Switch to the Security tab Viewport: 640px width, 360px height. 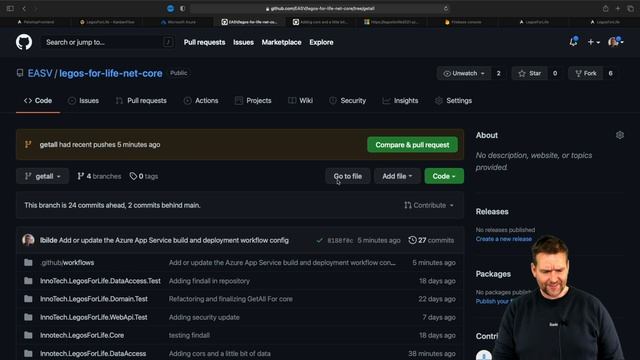point(347,101)
